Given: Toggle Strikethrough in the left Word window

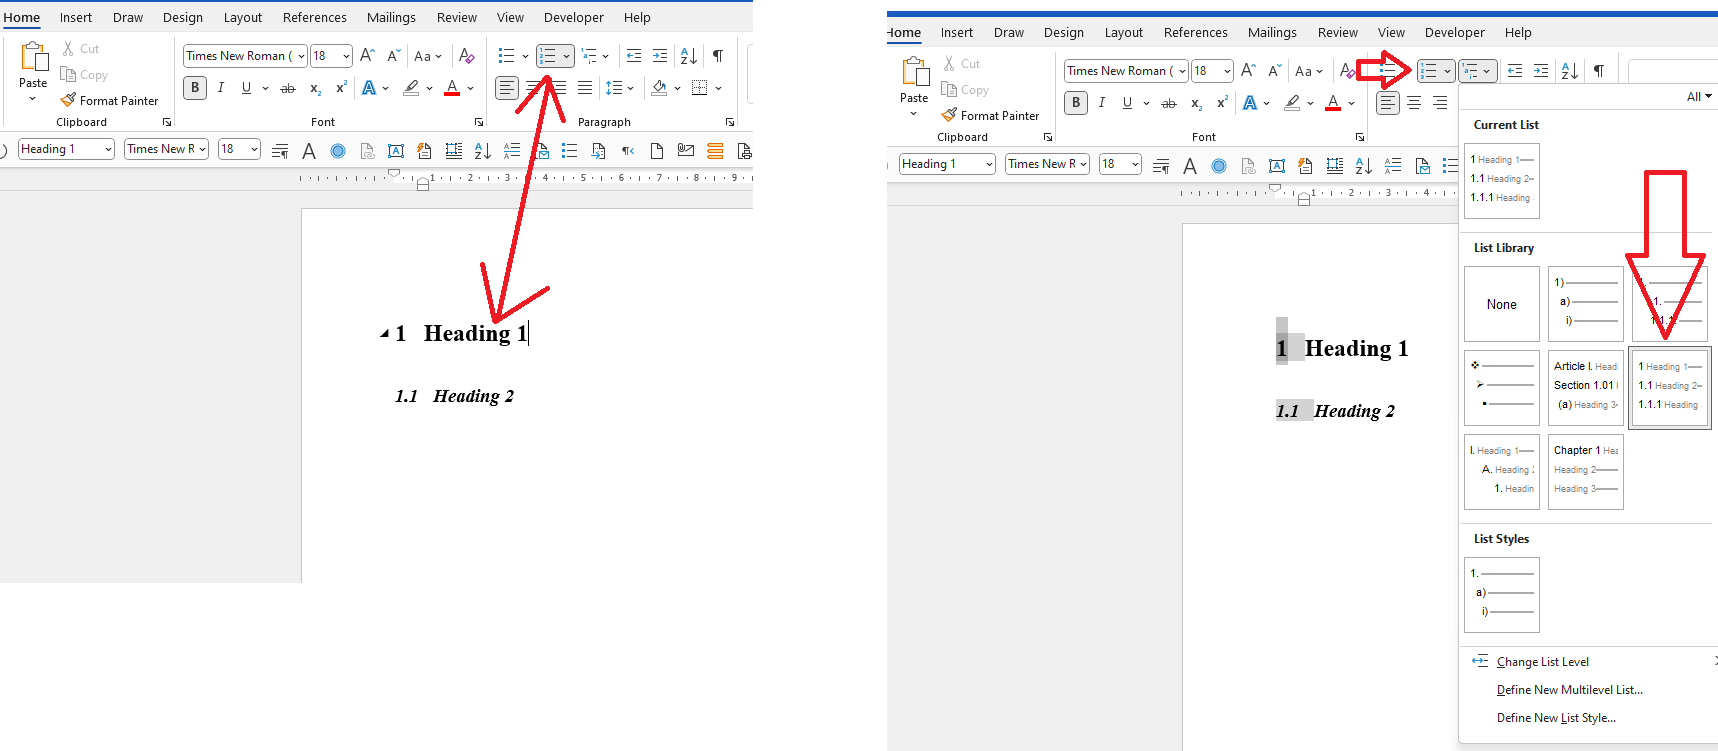Looking at the screenshot, I should 288,88.
